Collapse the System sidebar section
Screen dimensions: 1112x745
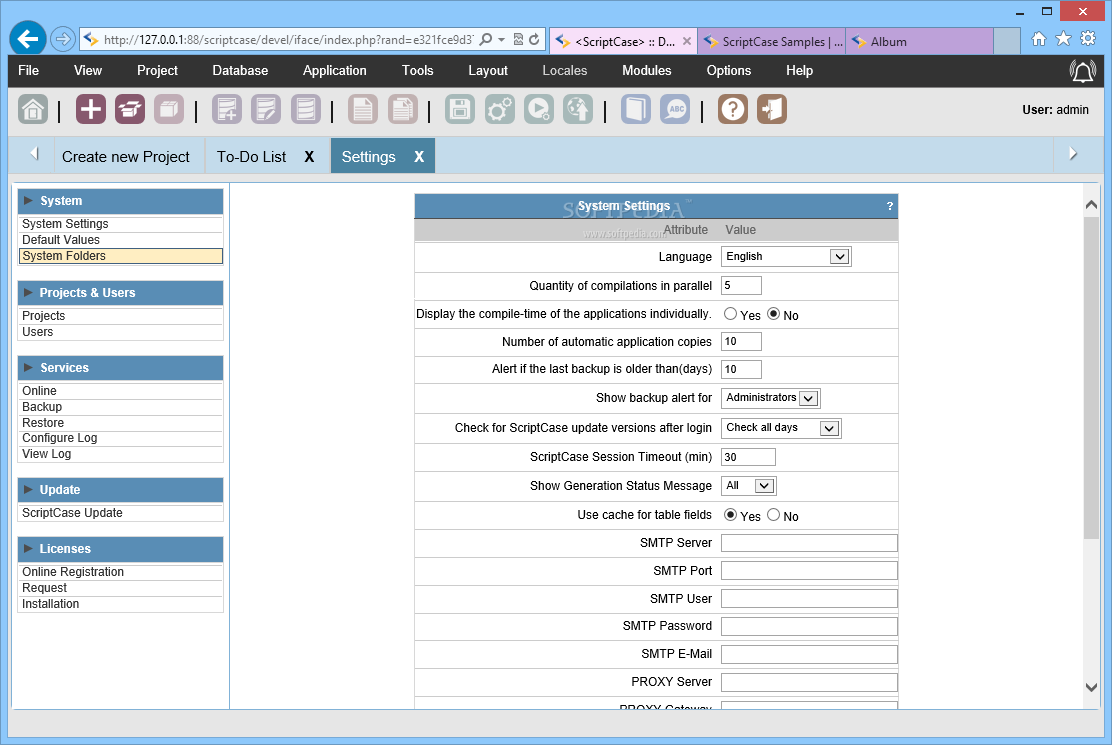121,201
